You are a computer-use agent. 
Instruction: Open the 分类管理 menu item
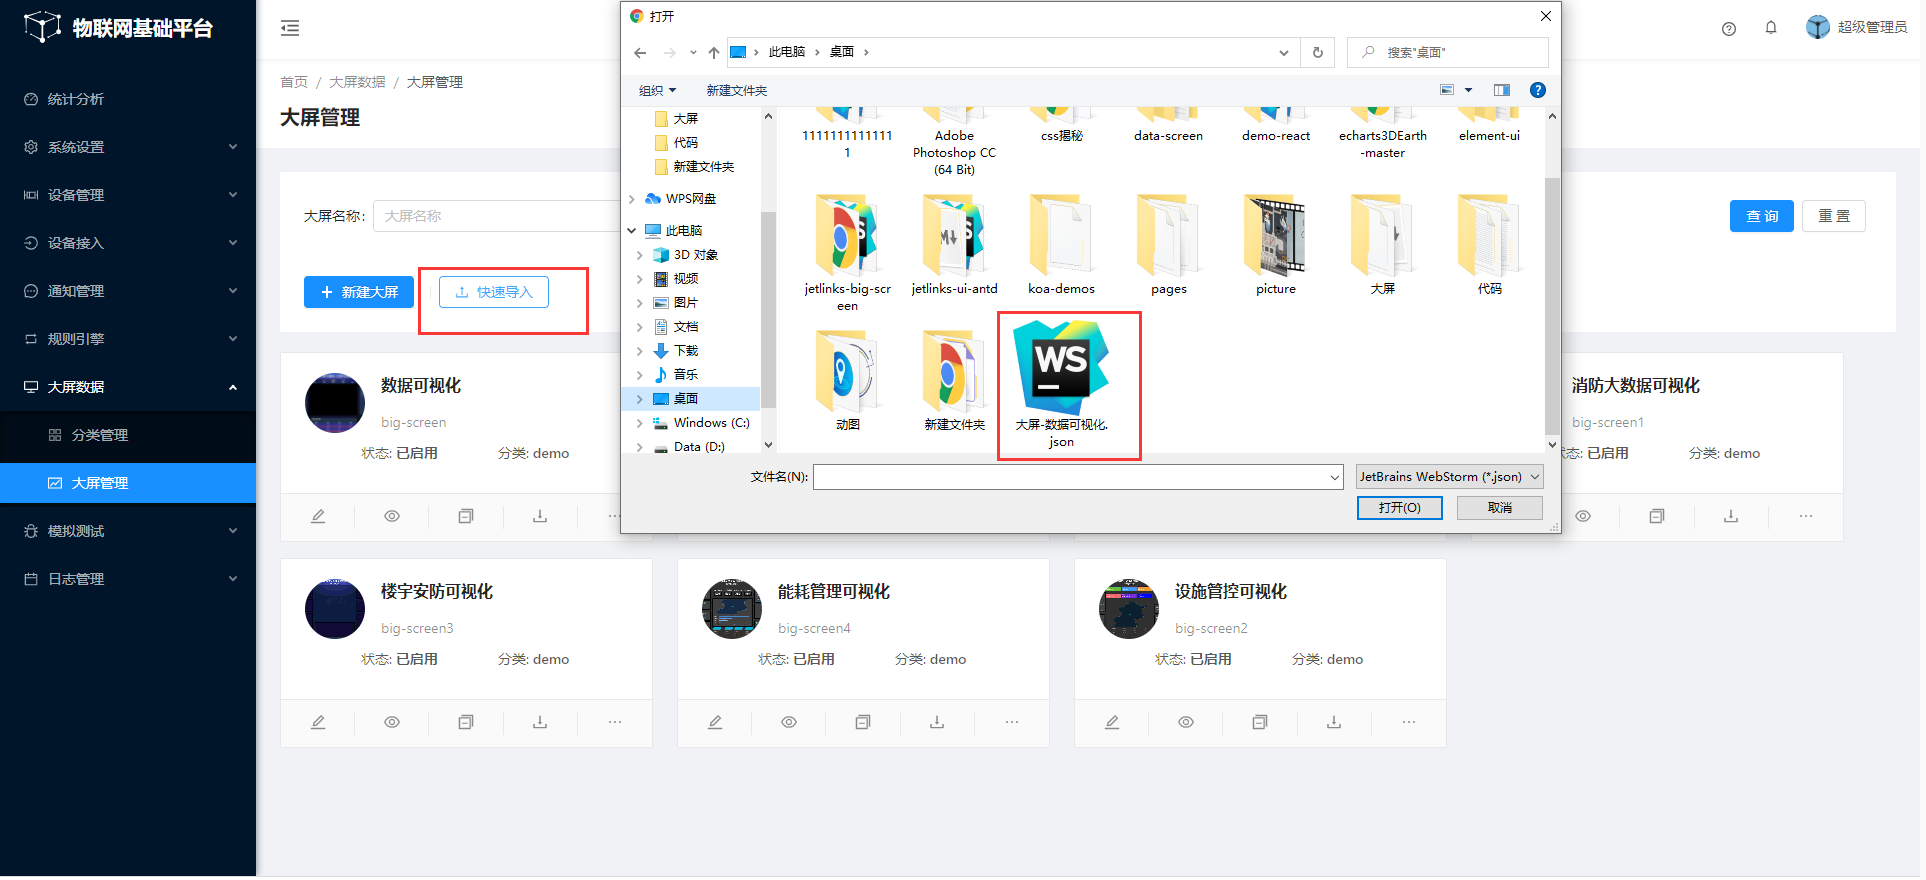pyautogui.click(x=100, y=435)
